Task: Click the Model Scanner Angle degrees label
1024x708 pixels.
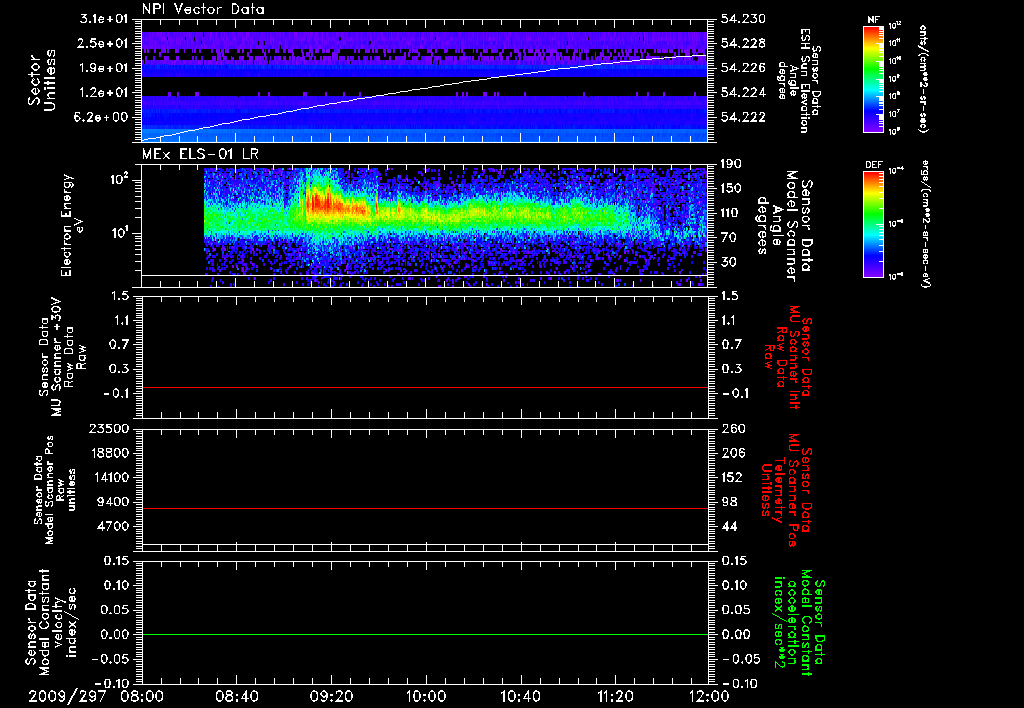Action: click(x=784, y=225)
